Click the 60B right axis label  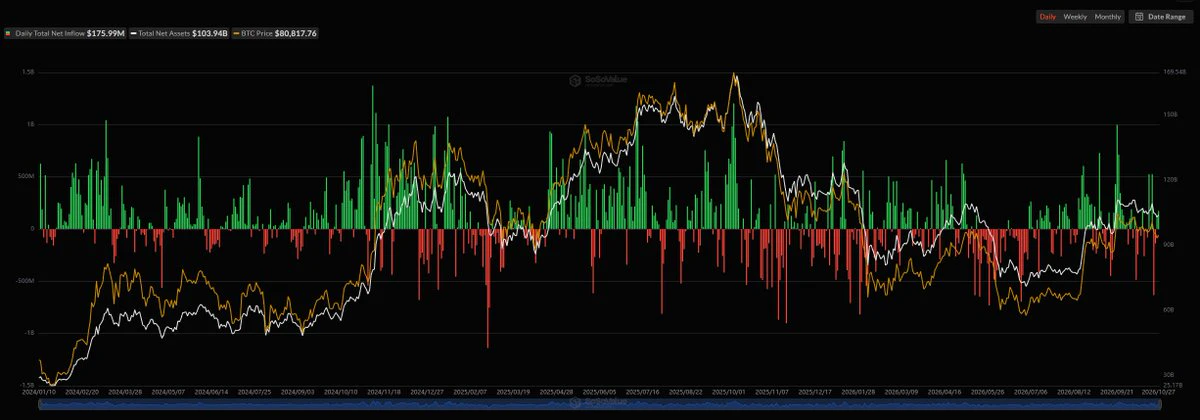tap(1167, 310)
